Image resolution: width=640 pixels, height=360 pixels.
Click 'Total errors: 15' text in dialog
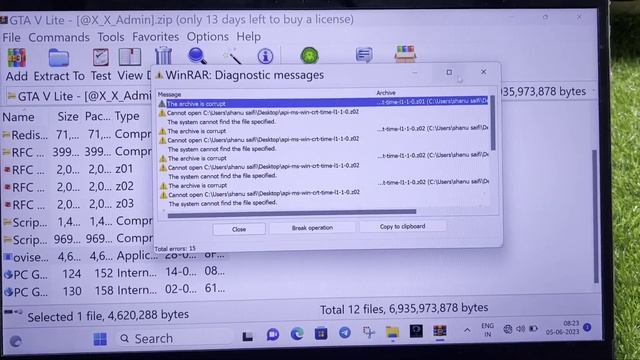(175, 249)
